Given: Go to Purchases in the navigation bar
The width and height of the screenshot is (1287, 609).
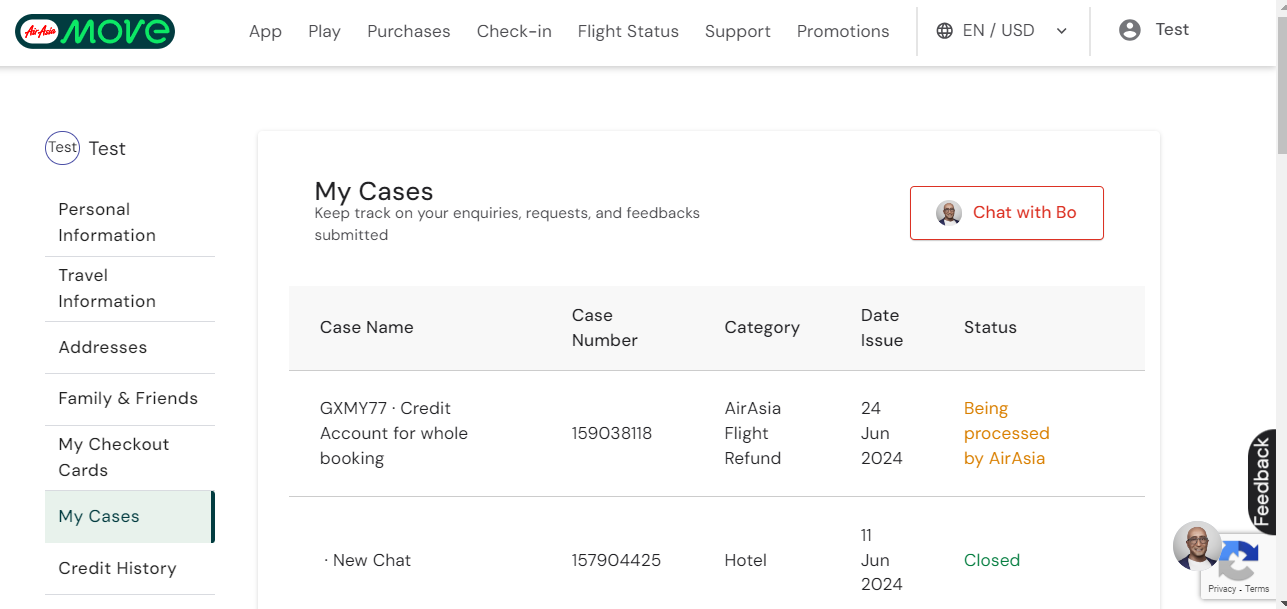Looking at the screenshot, I should point(408,31).
